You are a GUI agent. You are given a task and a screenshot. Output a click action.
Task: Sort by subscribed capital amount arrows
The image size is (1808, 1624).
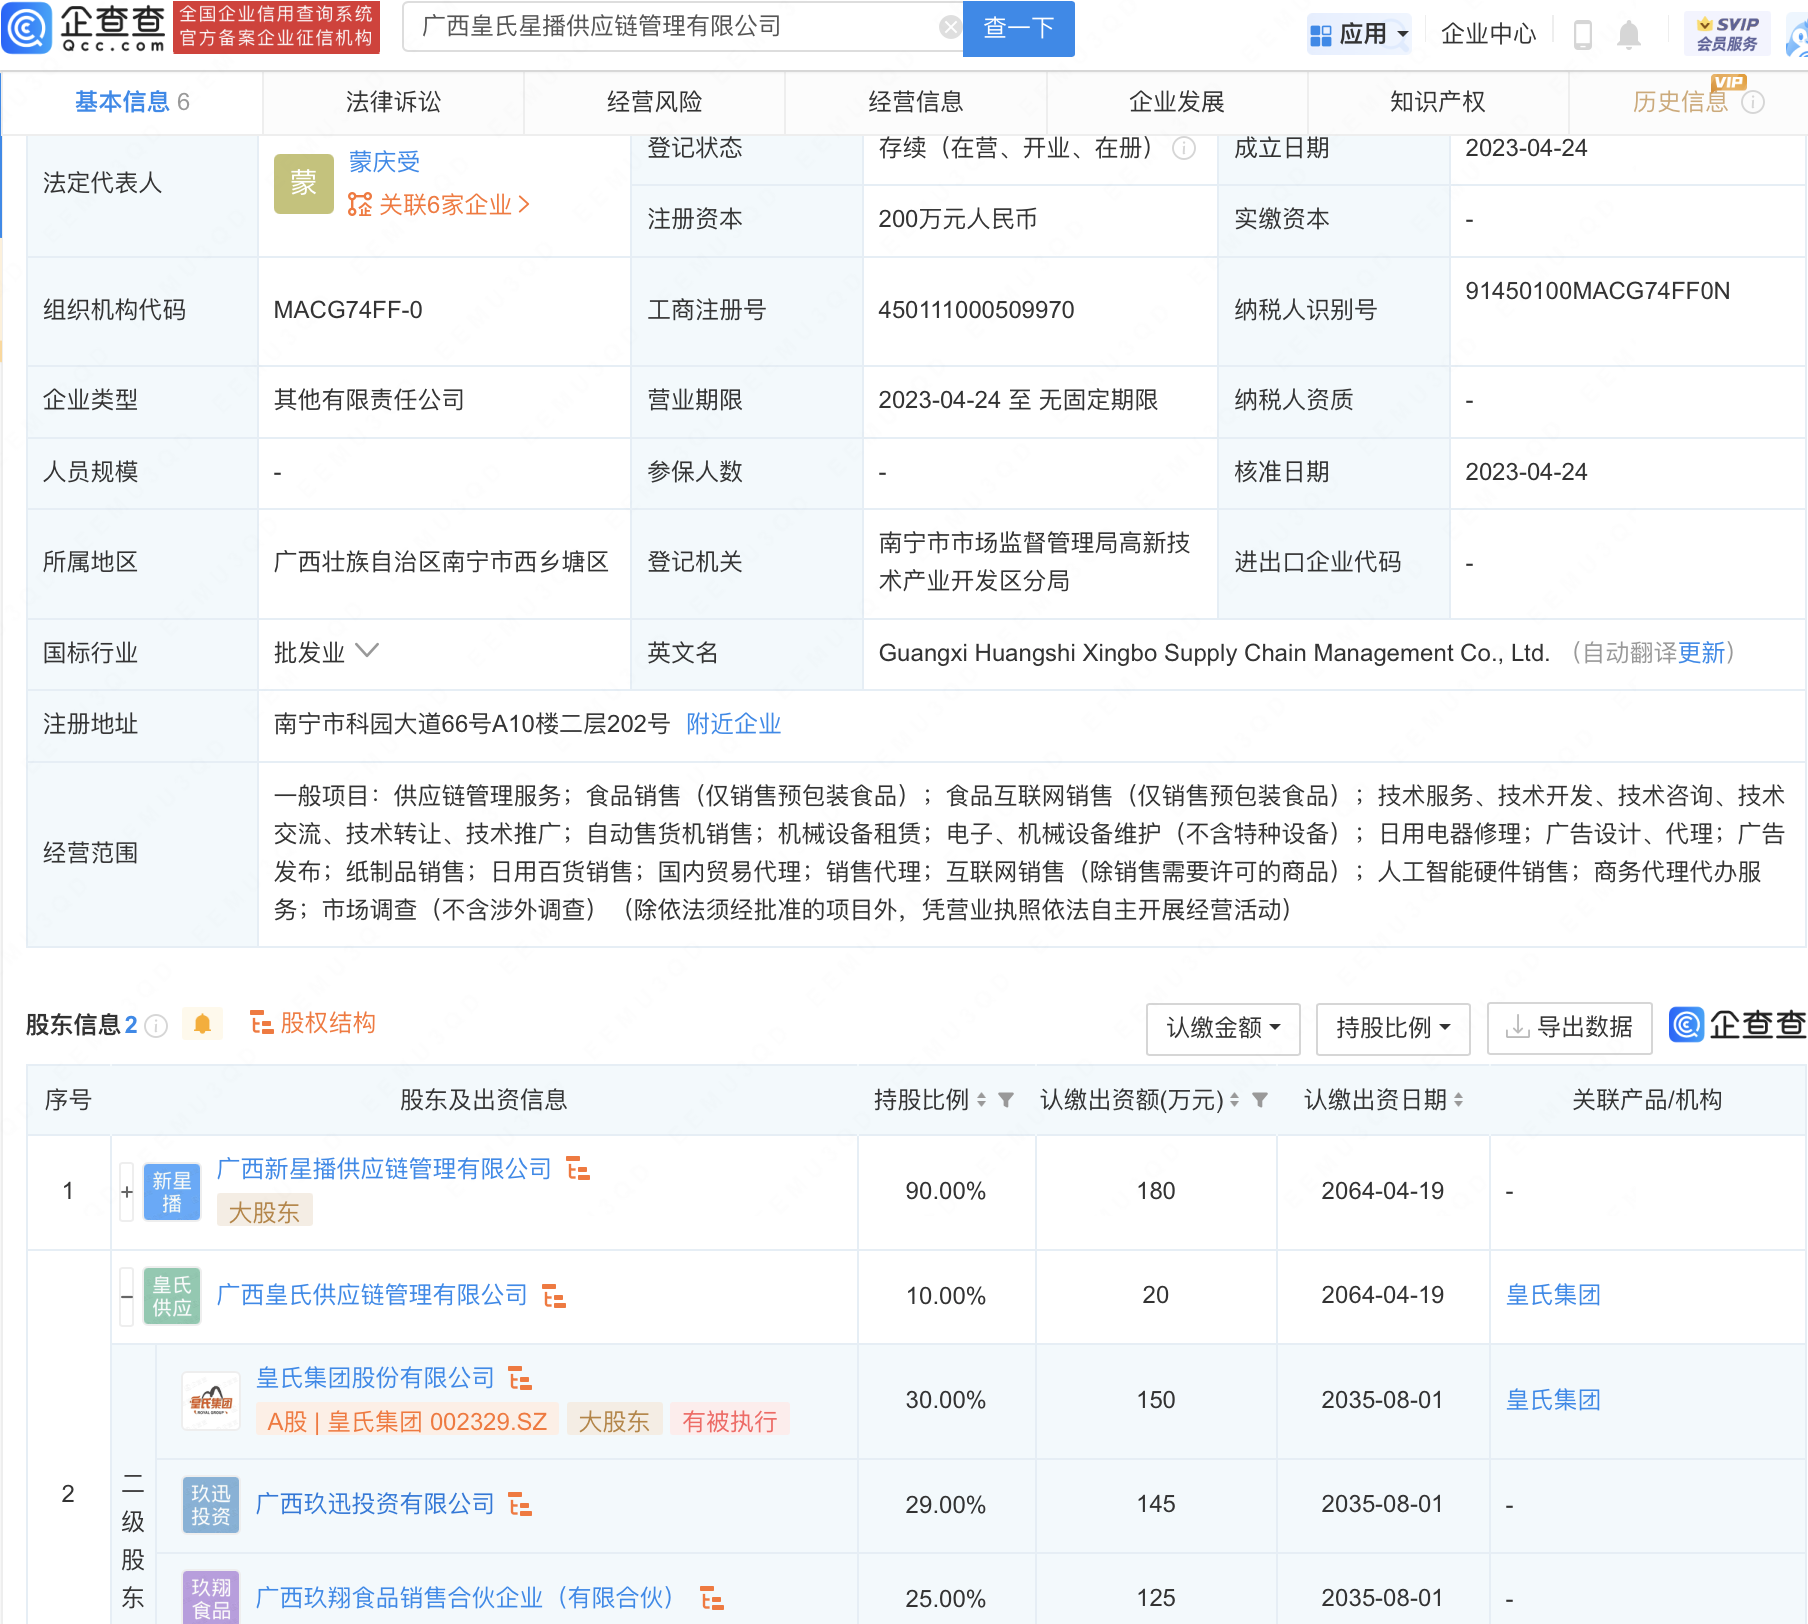pos(1234,1100)
